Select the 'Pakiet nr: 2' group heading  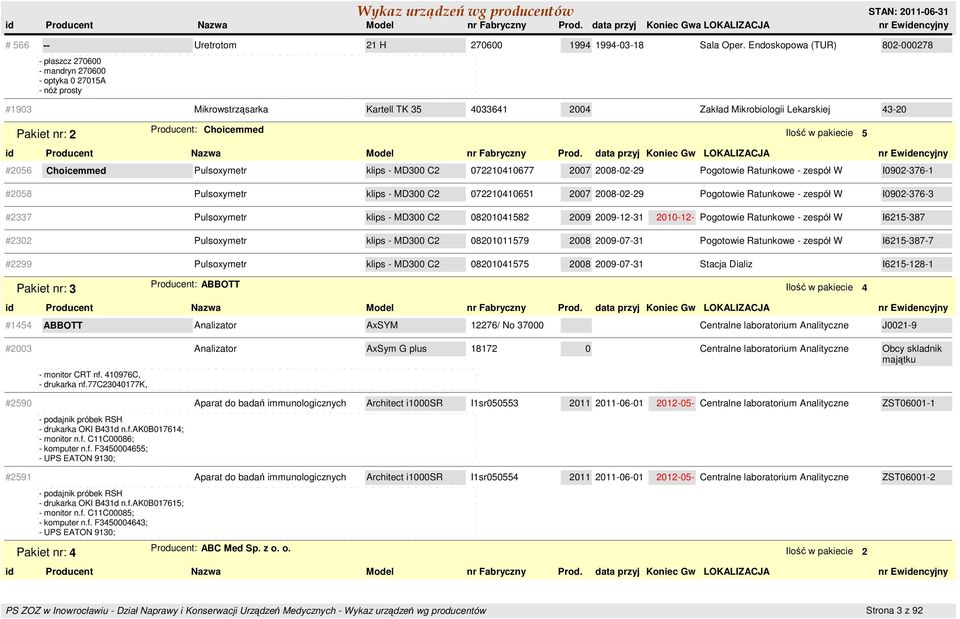click(x=46, y=134)
